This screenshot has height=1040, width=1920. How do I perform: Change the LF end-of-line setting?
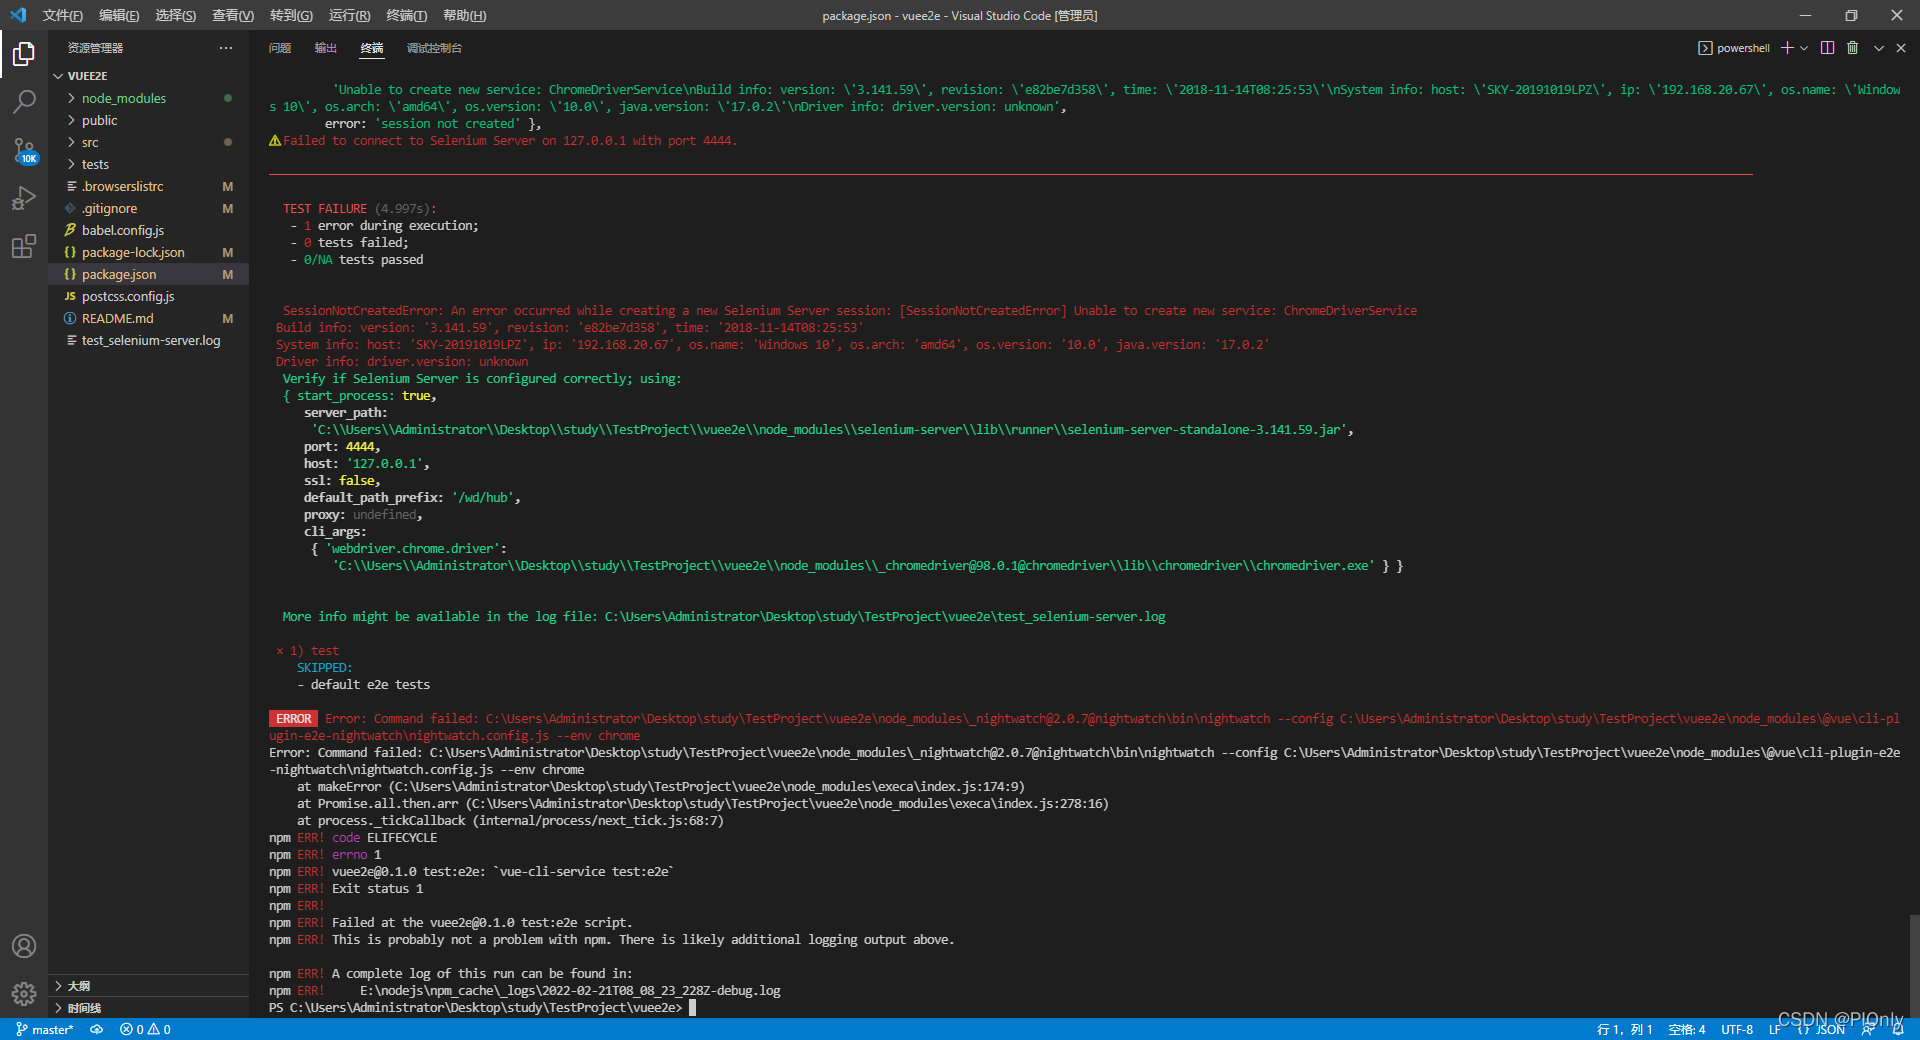click(1775, 1029)
